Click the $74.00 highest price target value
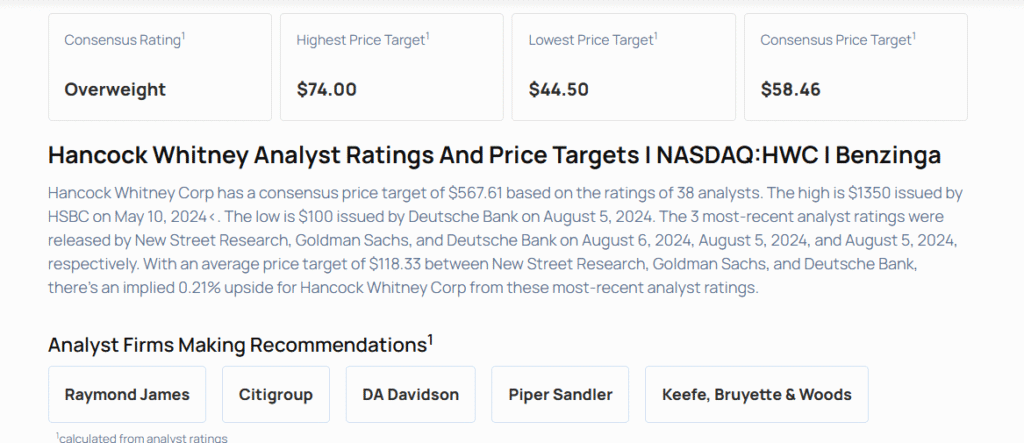This screenshot has width=1024, height=443. 327,89
